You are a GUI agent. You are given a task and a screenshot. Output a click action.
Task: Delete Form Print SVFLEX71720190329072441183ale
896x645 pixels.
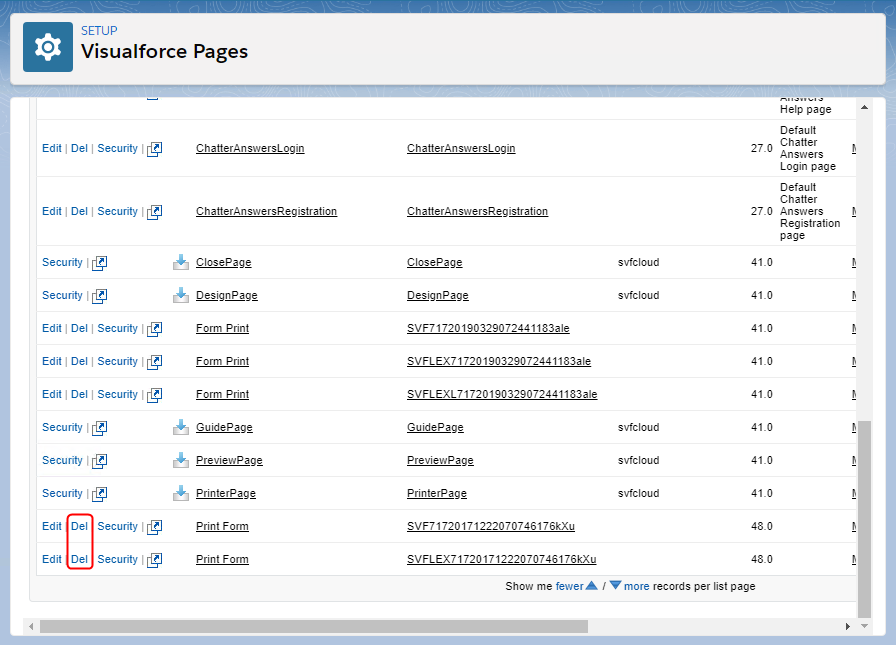pyautogui.click(x=79, y=362)
